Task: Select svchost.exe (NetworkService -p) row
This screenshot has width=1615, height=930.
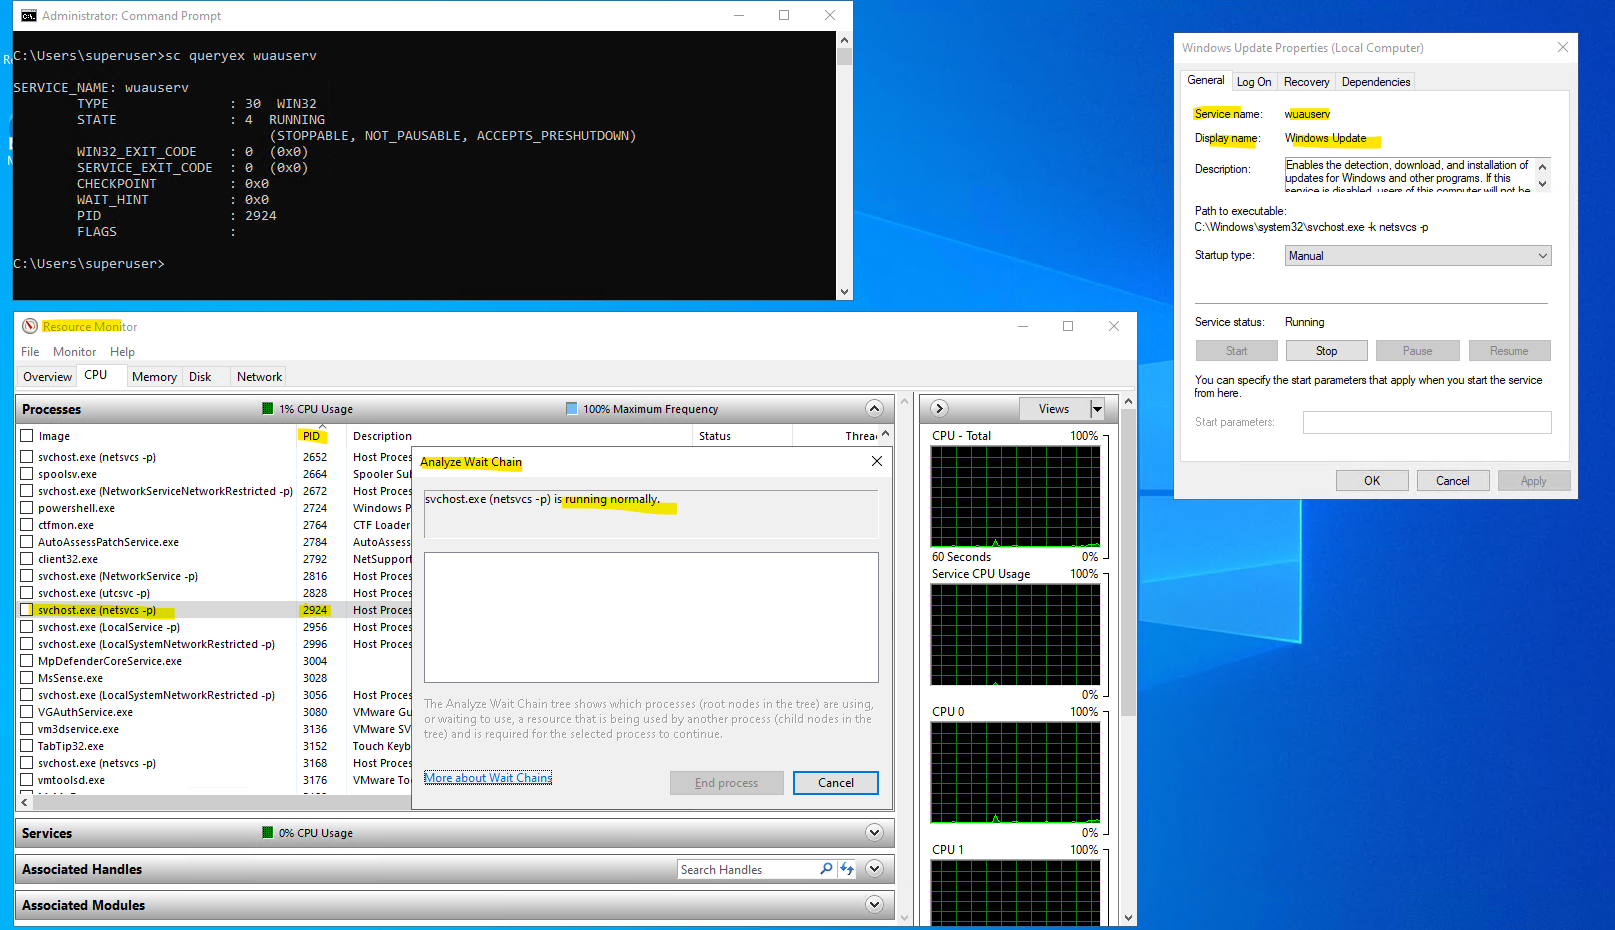Action: pyautogui.click(x=214, y=576)
